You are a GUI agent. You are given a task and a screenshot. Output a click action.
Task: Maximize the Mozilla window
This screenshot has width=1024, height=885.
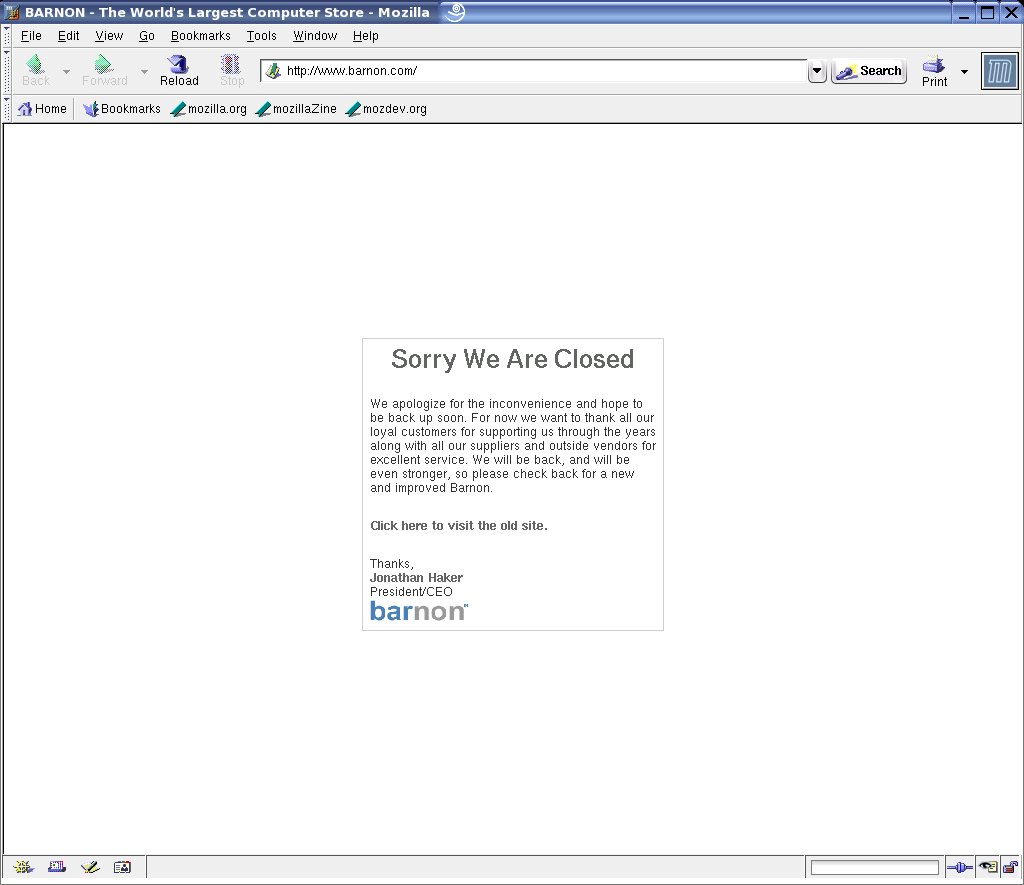tap(987, 12)
